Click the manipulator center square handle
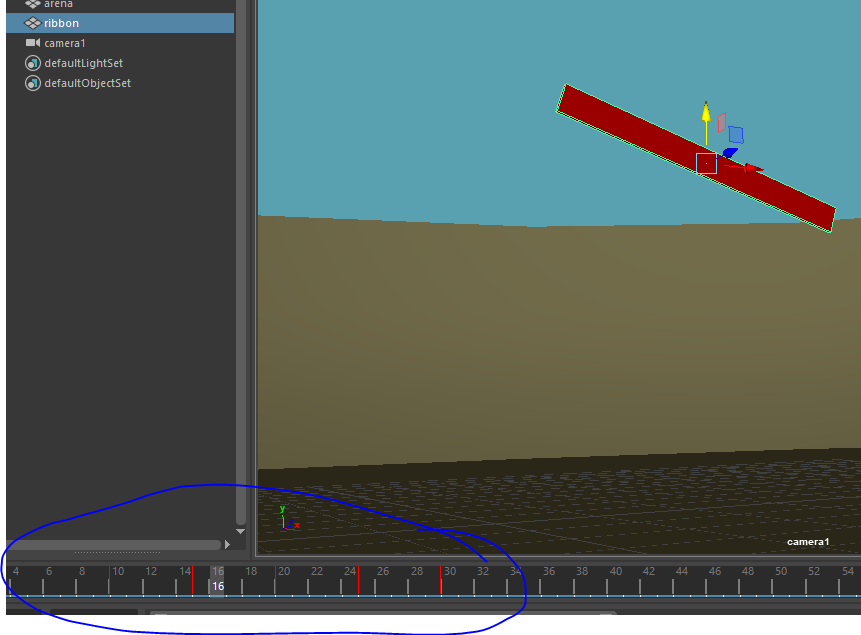The height and width of the screenshot is (635, 861). [x=706, y=163]
